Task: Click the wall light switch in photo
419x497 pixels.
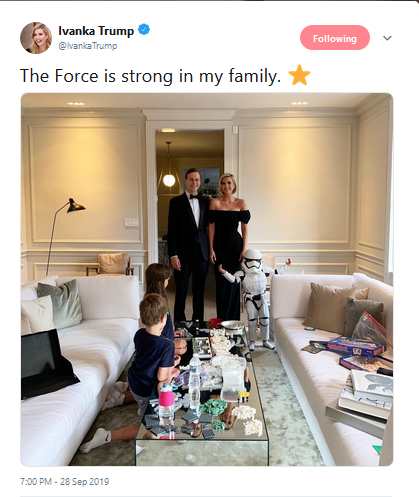Action: 131,222
